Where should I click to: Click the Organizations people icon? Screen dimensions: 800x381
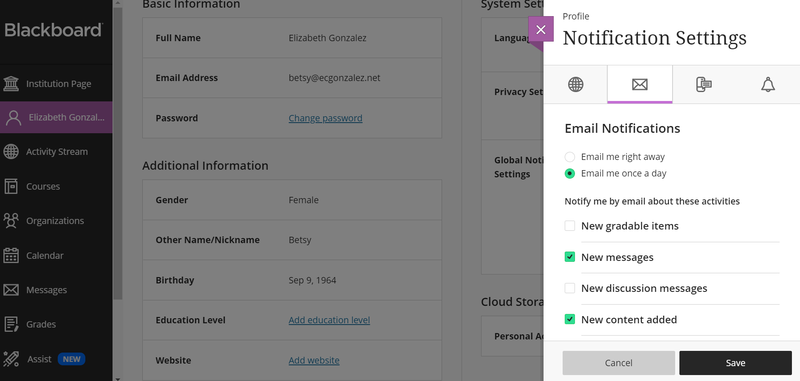click(x=11, y=221)
